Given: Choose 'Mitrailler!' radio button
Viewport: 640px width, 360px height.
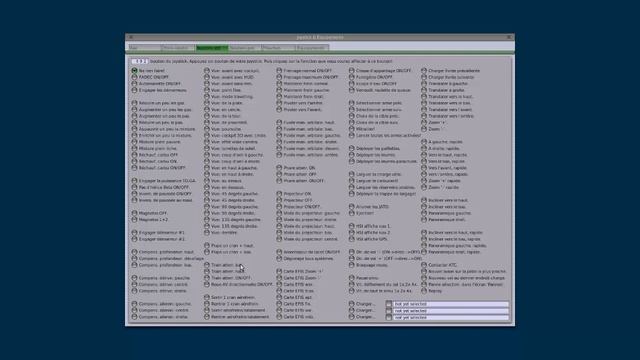Looking at the screenshot, I should [351, 129].
